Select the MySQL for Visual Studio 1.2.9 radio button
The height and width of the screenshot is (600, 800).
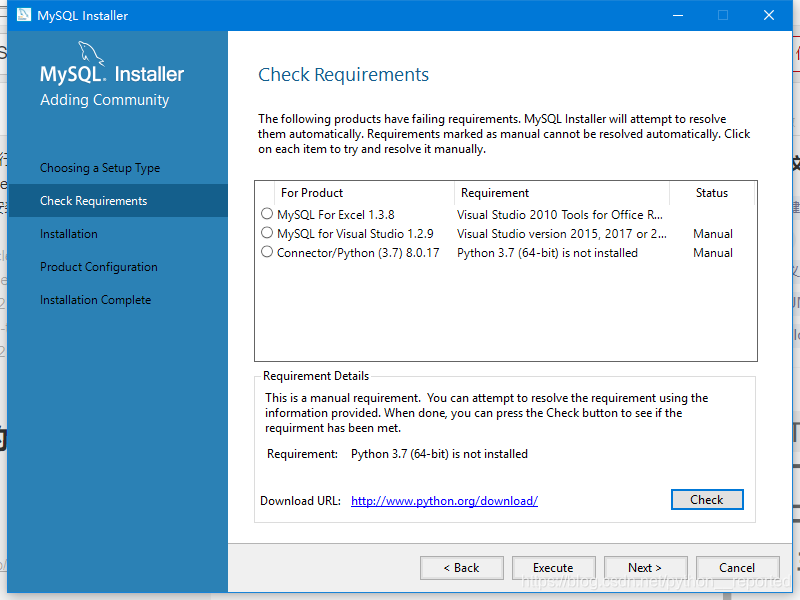tap(267, 233)
